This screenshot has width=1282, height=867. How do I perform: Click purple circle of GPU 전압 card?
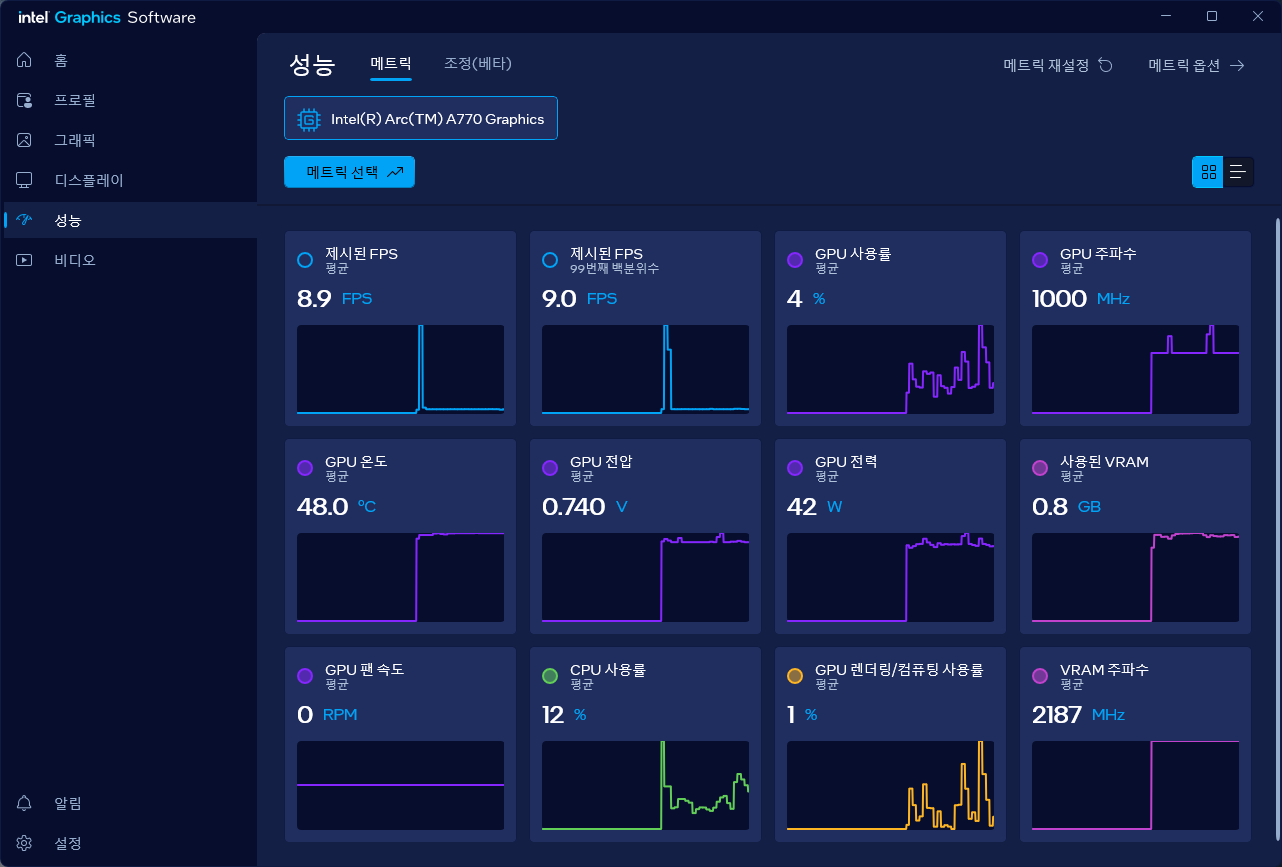[550, 468]
